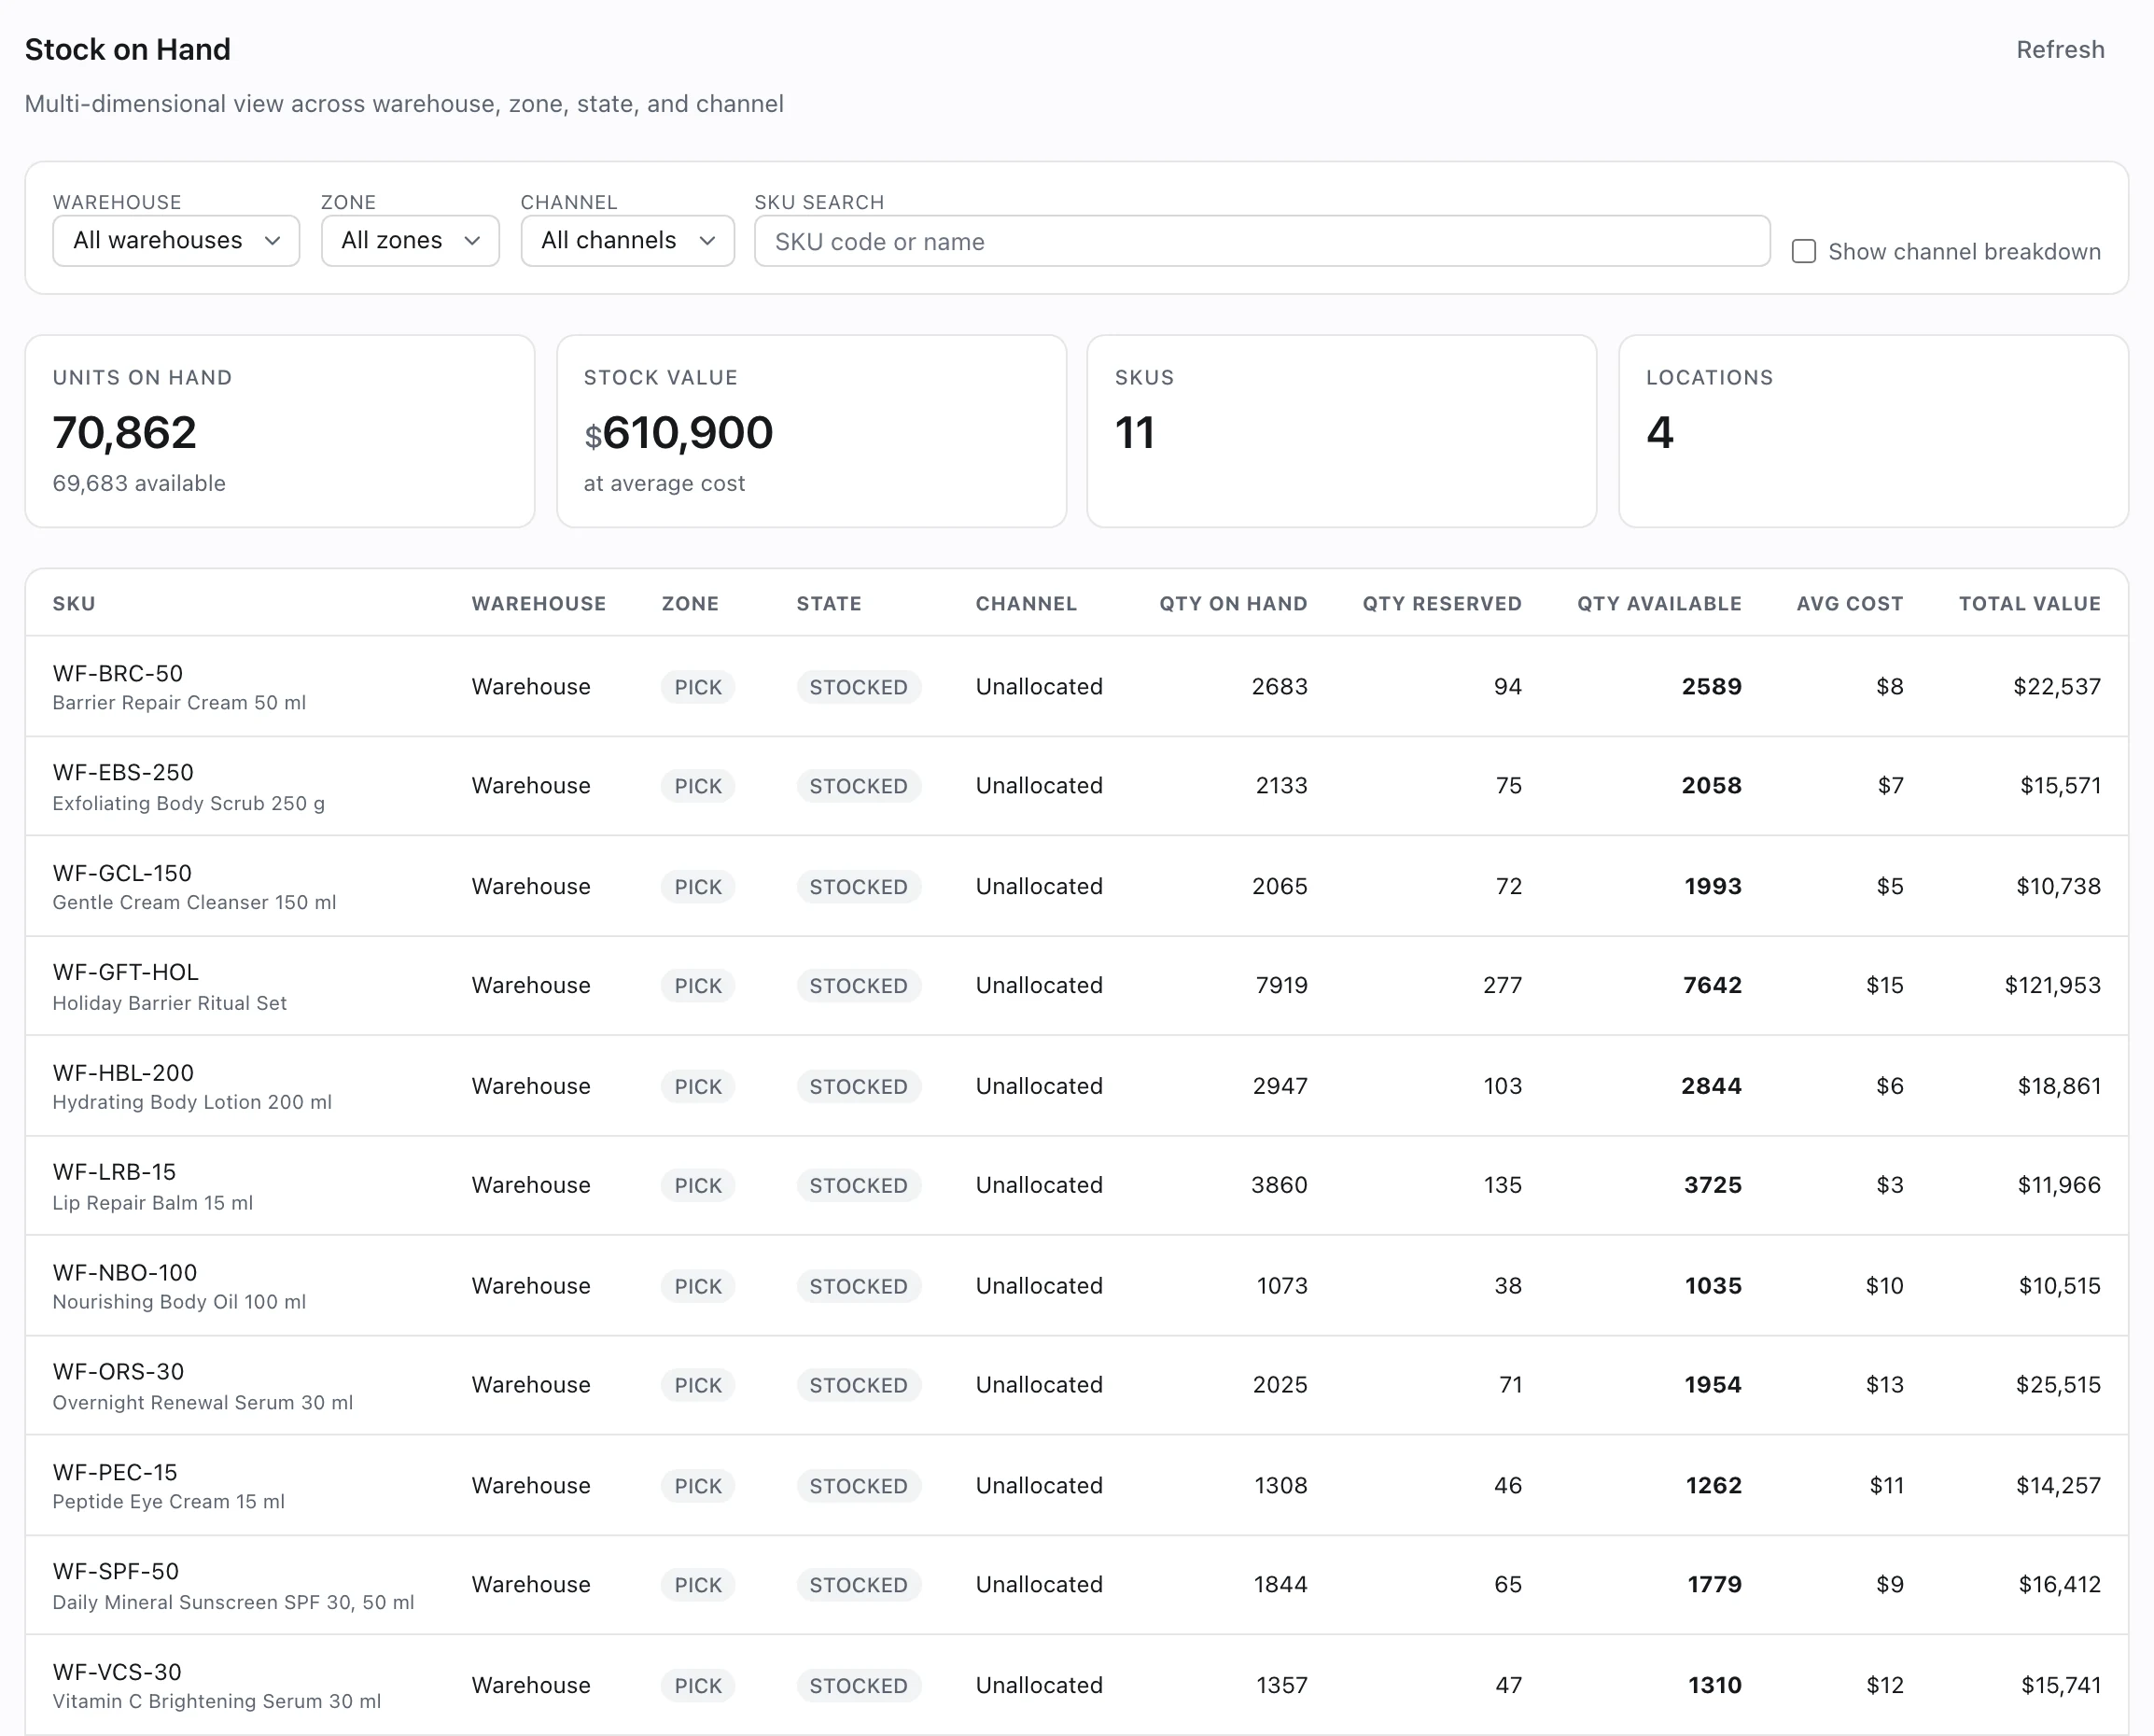This screenshot has height=1736, width=2154.
Task: Click Unallocated in WF-ORS-30 row
Action: [x=1039, y=1385]
